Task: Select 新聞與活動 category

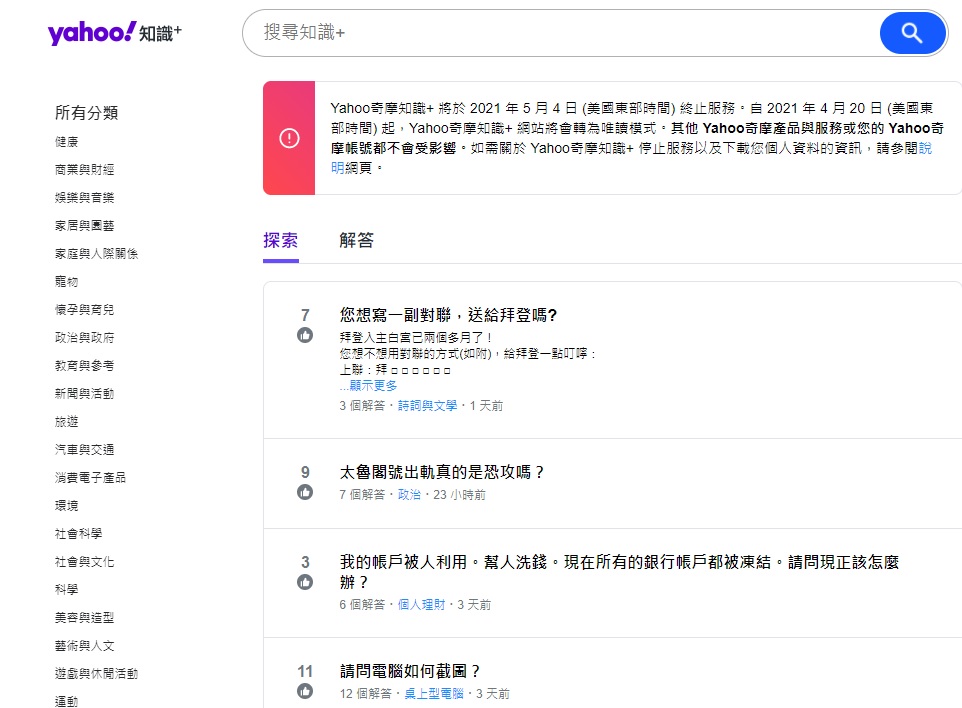Action: pyautogui.click(x=84, y=393)
